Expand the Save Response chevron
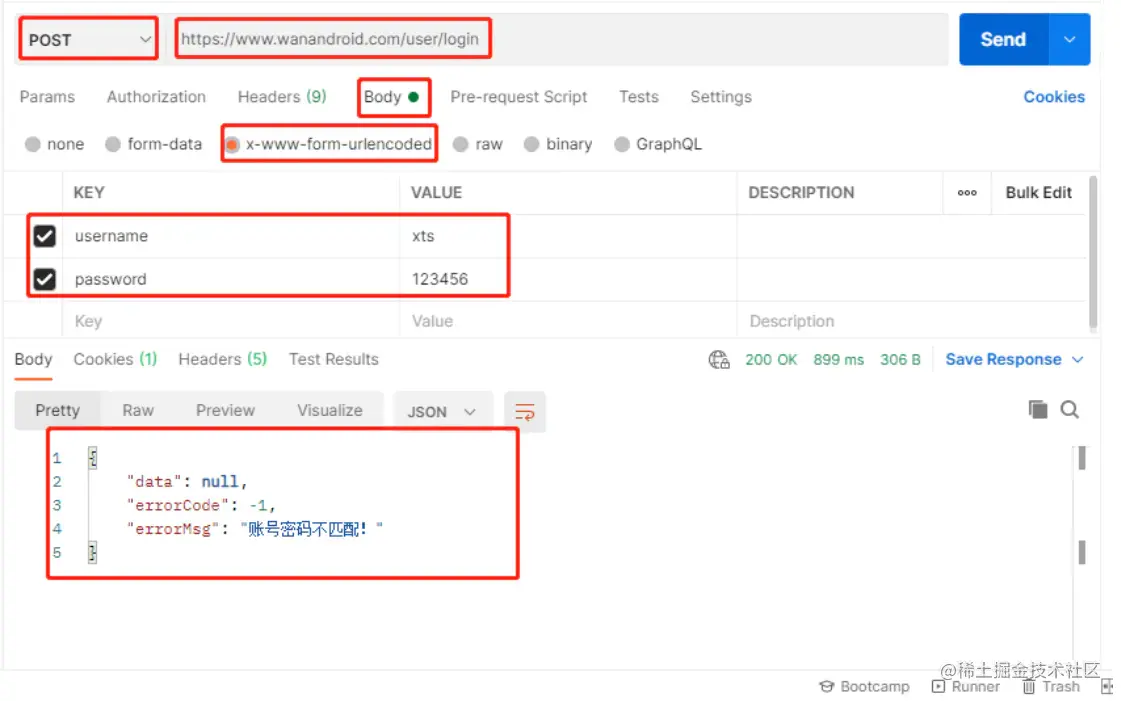This screenshot has width=1121, height=701. point(1077,359)
